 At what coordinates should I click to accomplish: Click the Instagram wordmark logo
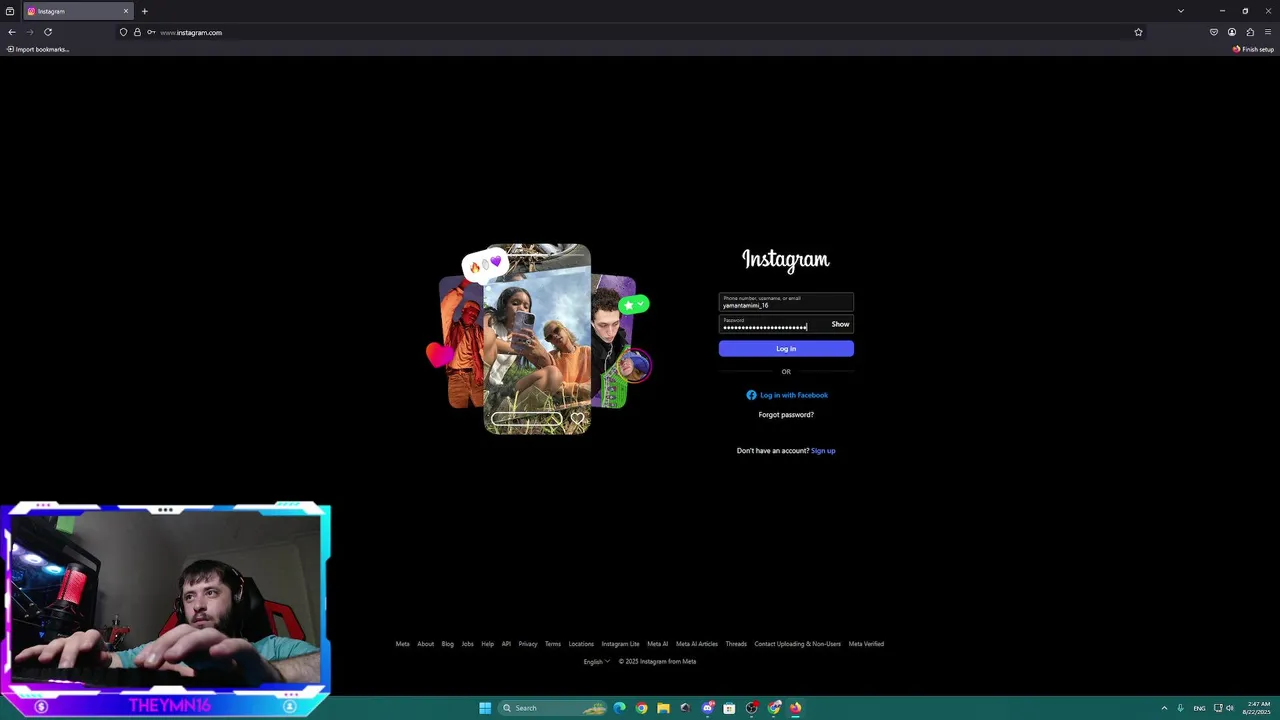coord(786,260)
